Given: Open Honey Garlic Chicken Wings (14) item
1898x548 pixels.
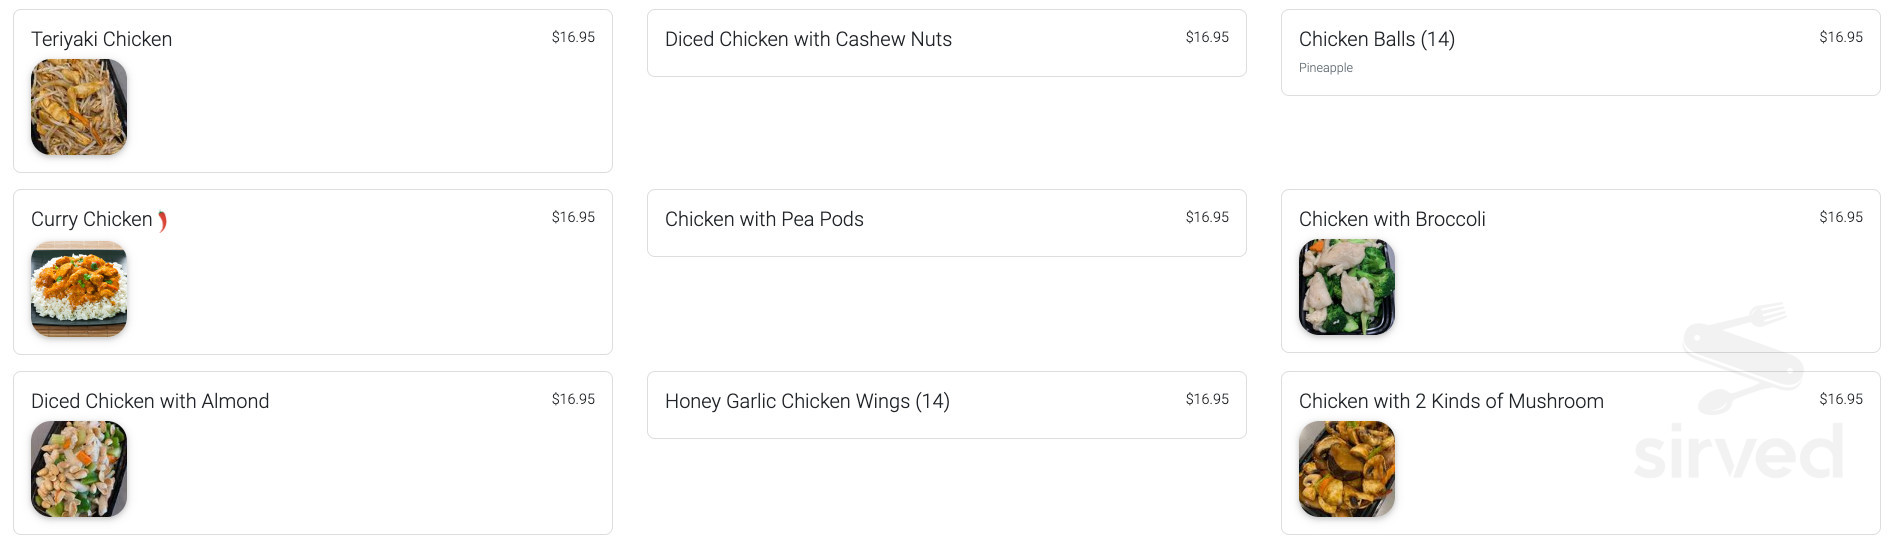Looking at the screenshot, I should coord(807,401).
